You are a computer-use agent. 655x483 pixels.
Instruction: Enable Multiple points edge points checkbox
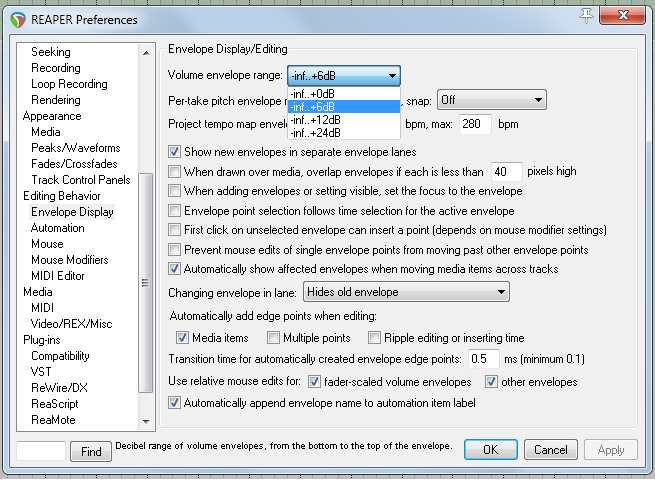pos(273,338)
